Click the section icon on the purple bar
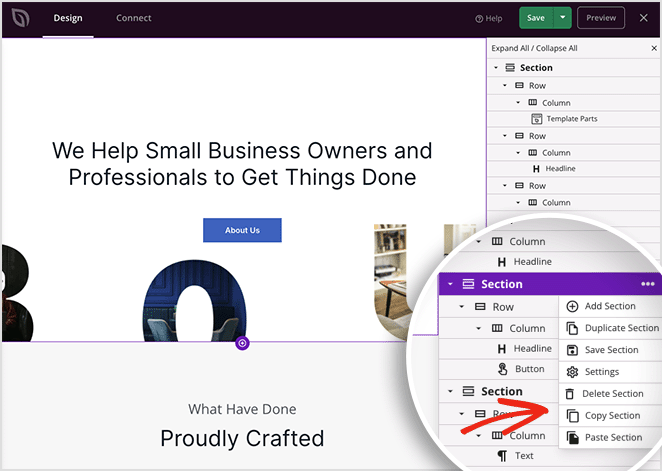662x471 pixels. (468, 284)
